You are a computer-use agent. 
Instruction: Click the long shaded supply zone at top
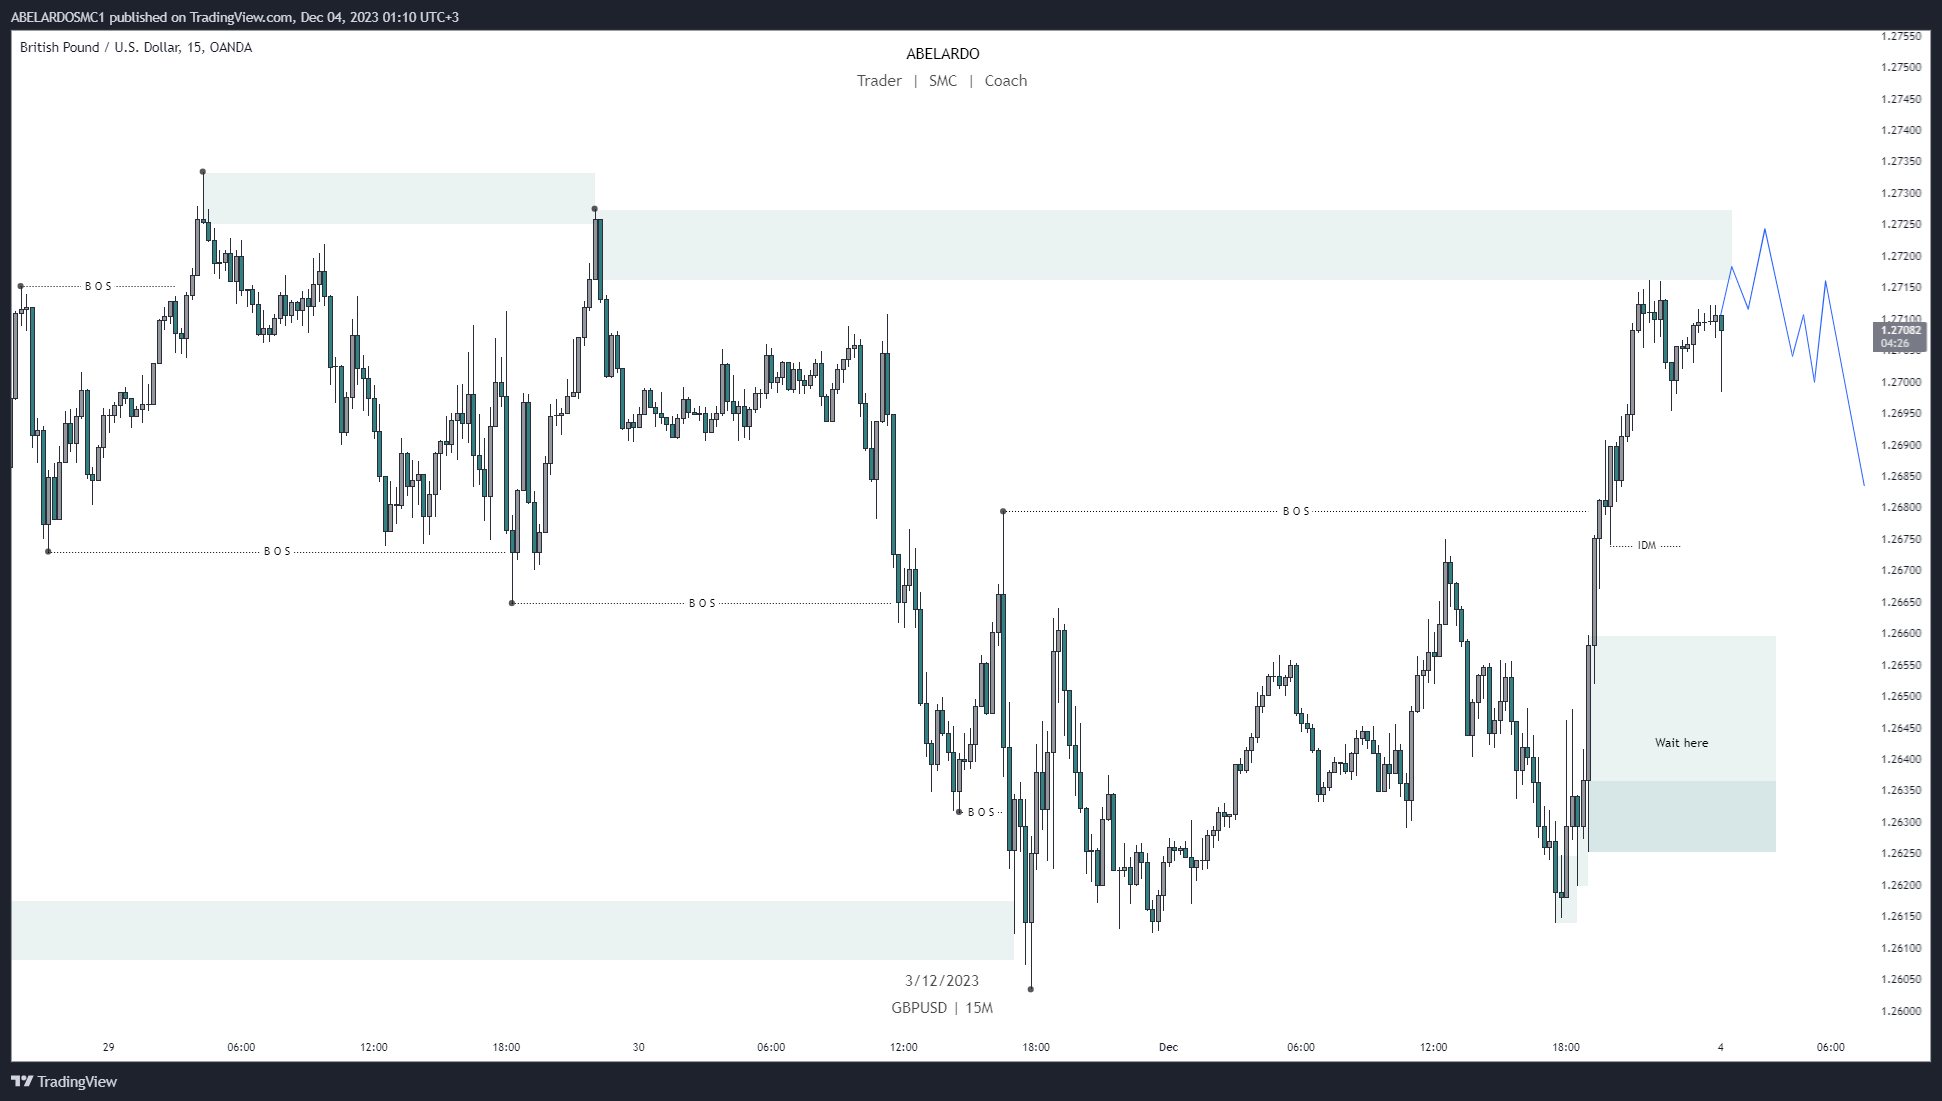pos(1160,245)
